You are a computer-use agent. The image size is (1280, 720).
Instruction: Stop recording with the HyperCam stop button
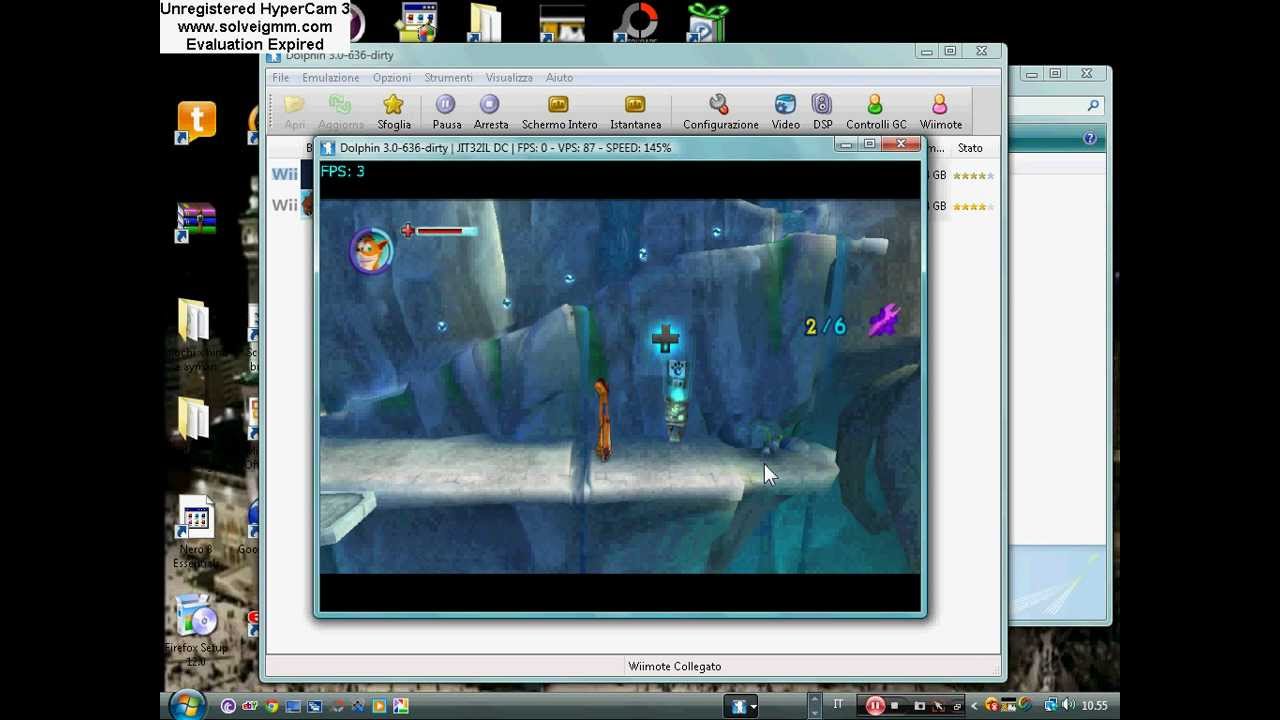coord(894,706)
